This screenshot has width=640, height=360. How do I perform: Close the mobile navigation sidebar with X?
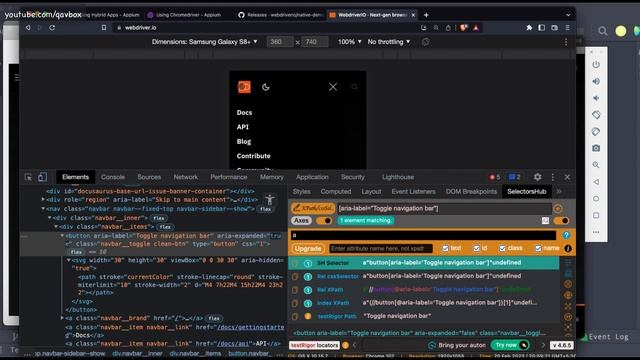coord(333,87)
